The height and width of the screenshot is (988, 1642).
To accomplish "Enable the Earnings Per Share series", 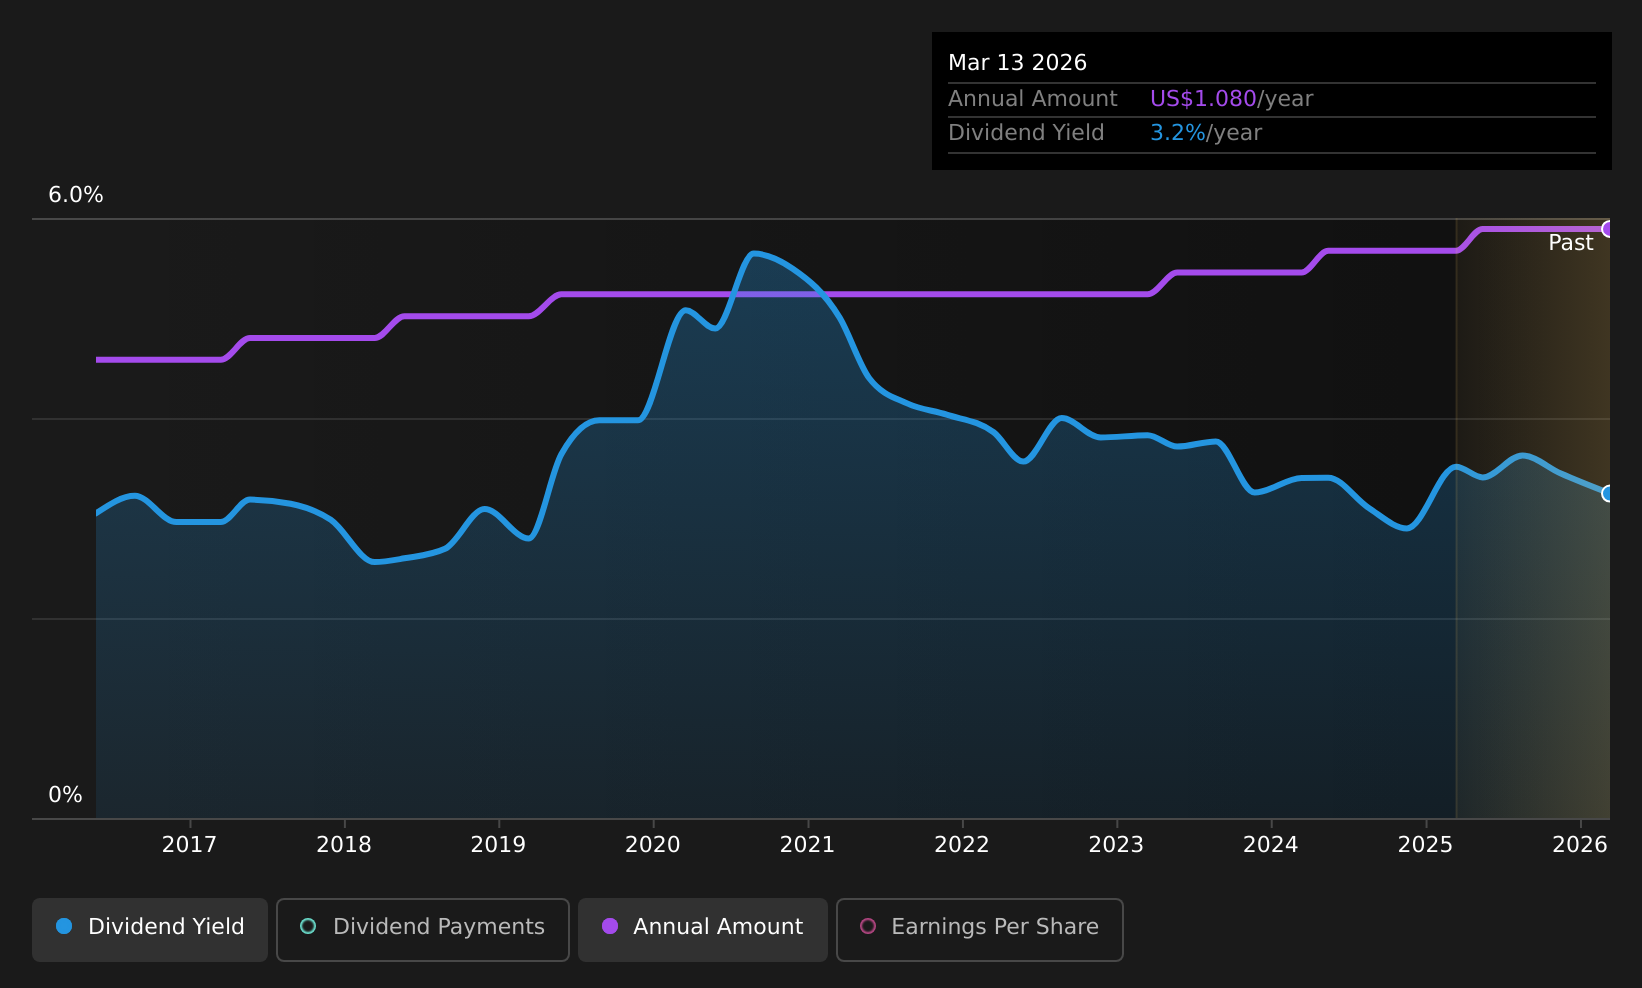I will click(x=980, y=929).
